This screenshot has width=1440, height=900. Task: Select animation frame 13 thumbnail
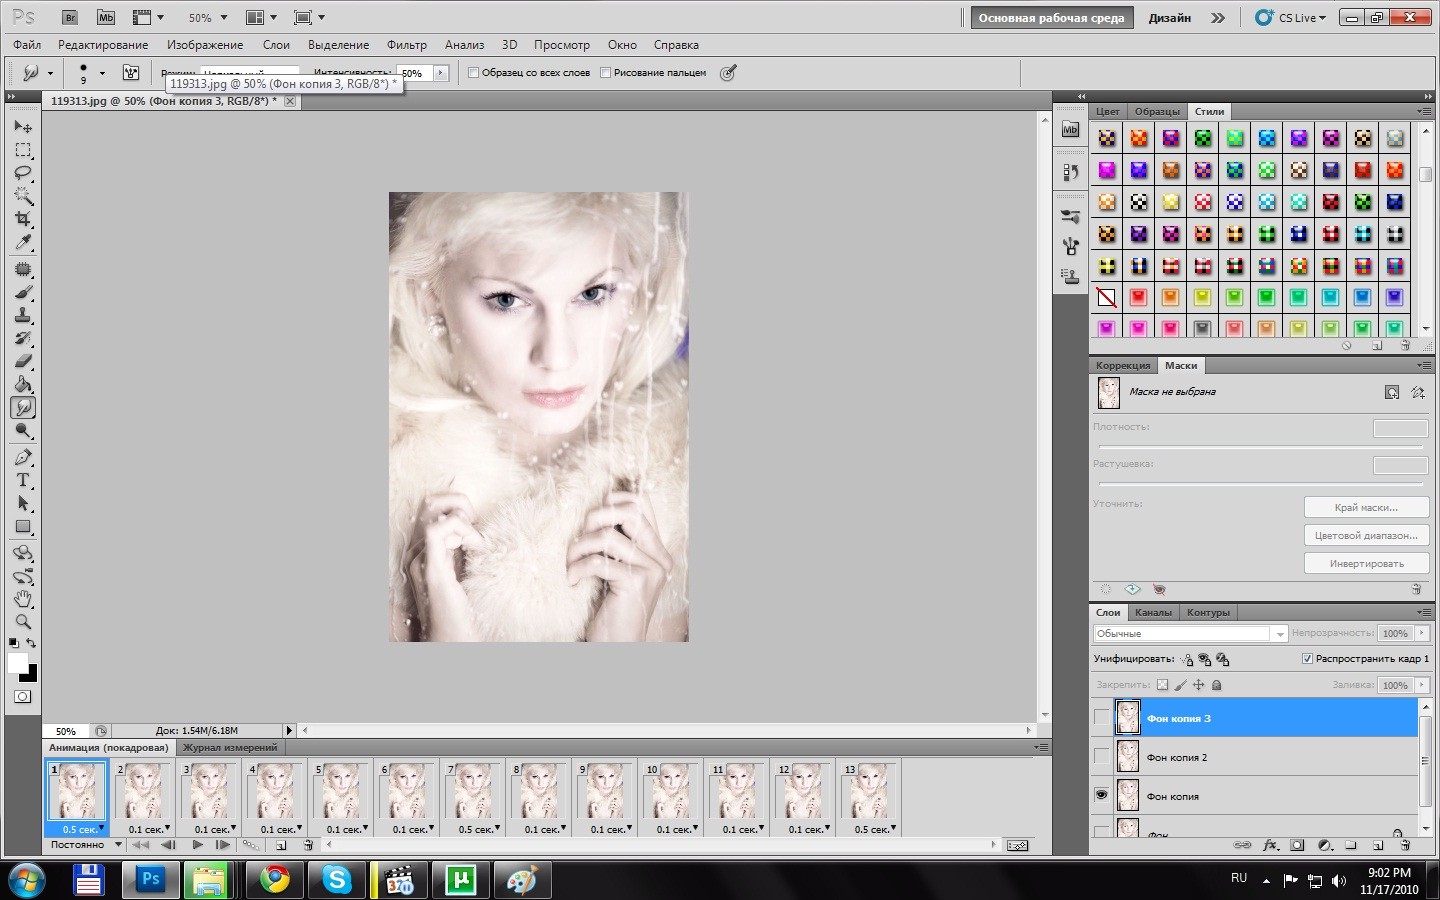pyautogui.click(x=869, y=790)
